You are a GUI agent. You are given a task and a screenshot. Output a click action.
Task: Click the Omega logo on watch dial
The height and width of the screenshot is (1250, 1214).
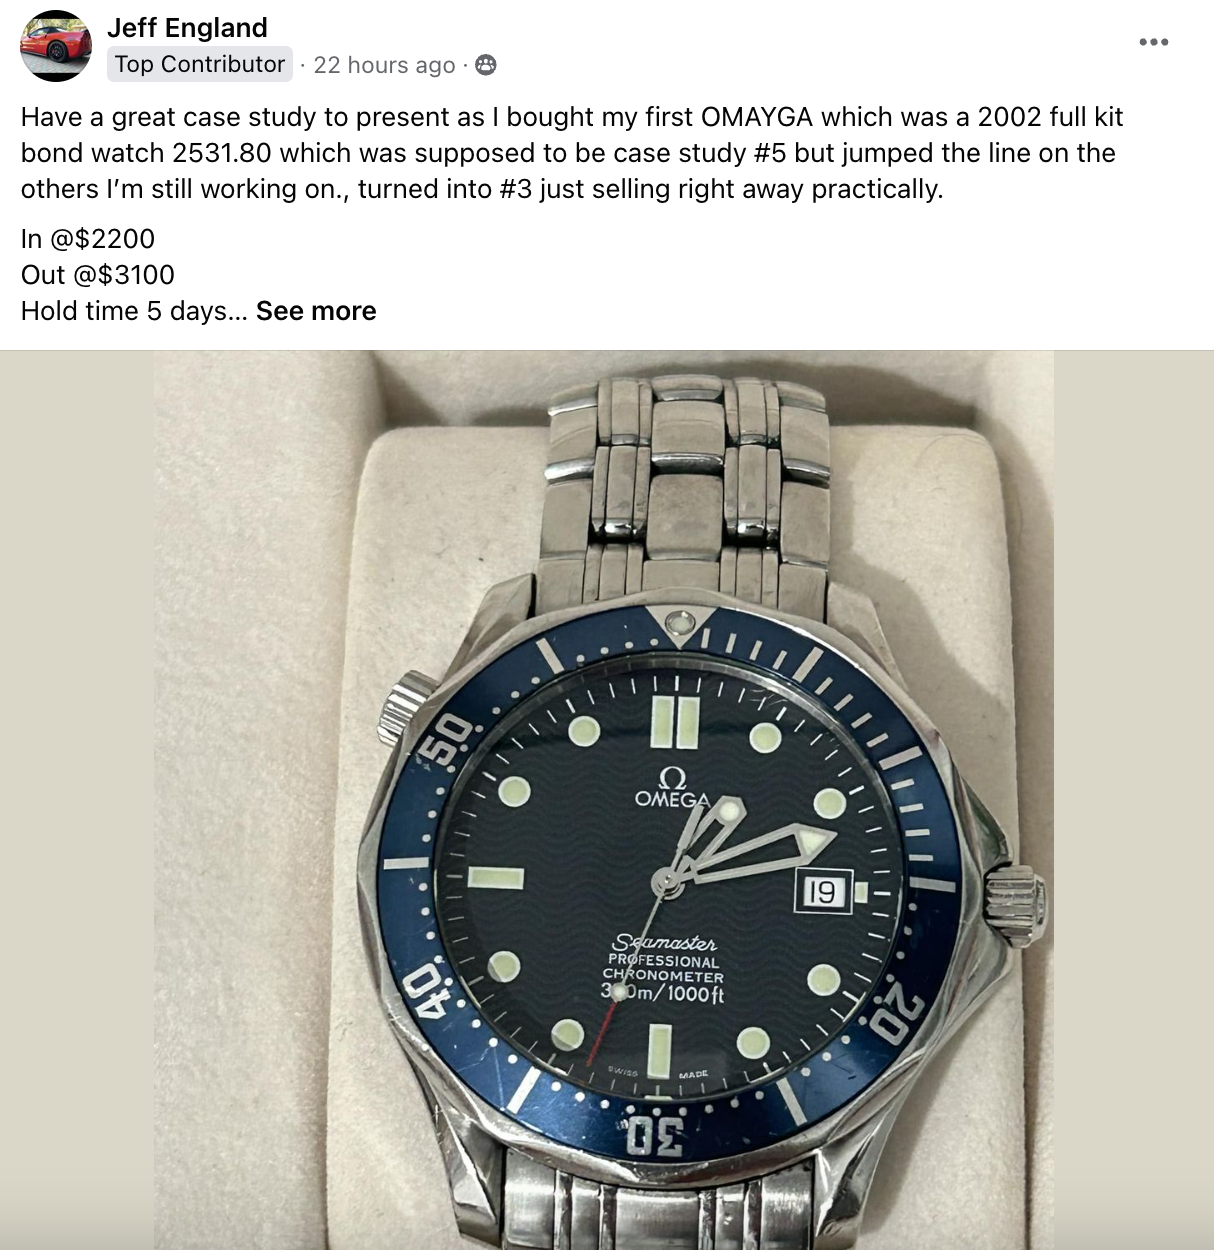point(672,788)
